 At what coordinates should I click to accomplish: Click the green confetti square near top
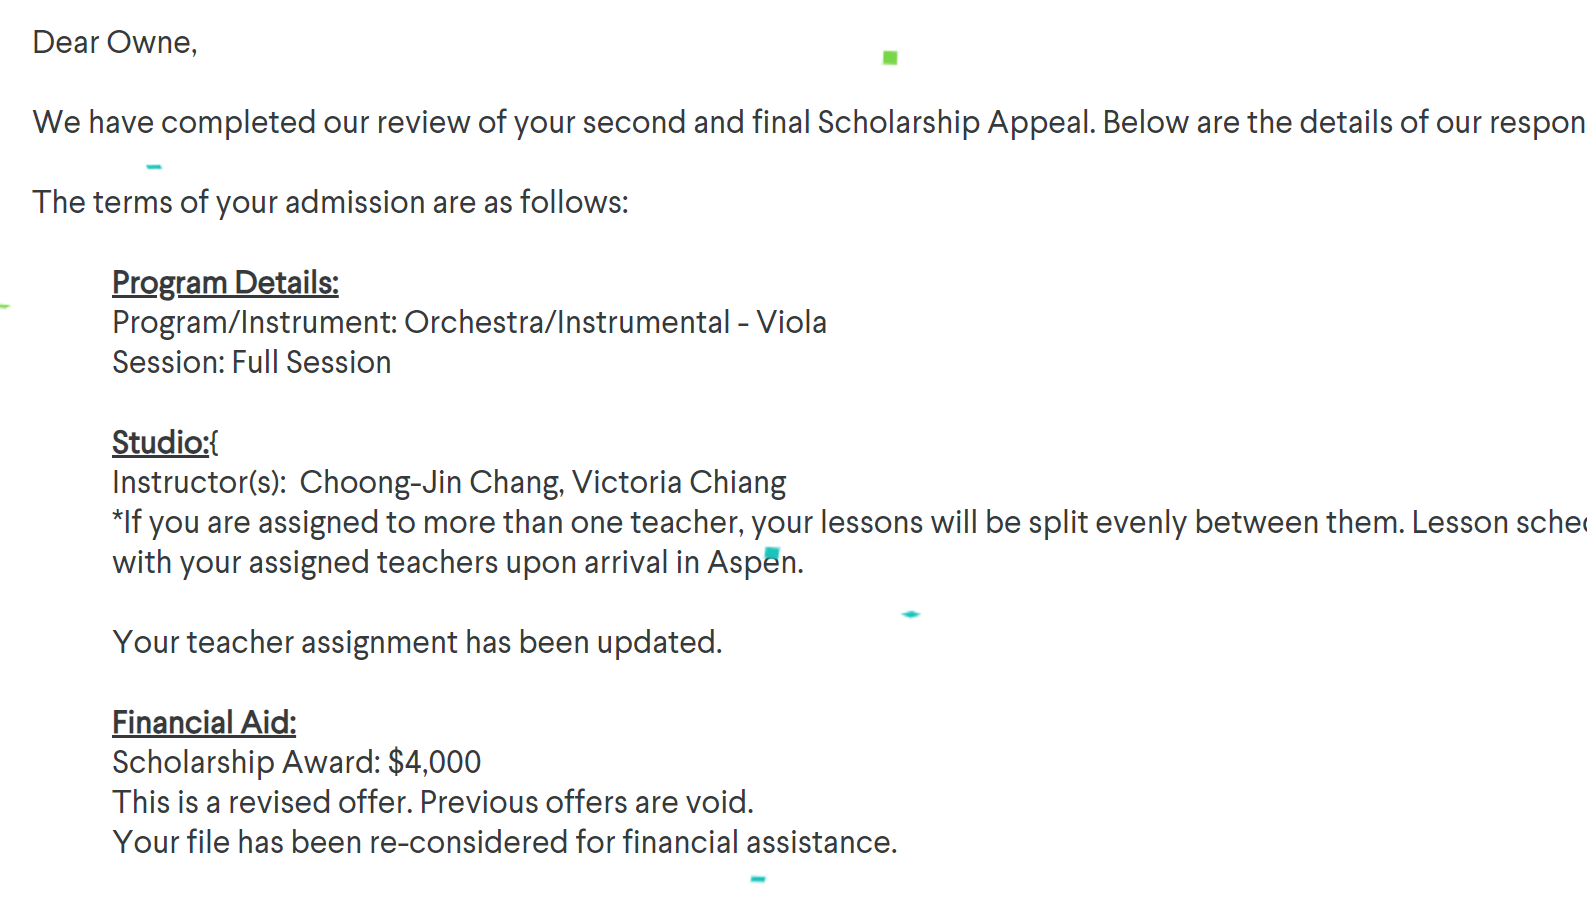point(890,58)
